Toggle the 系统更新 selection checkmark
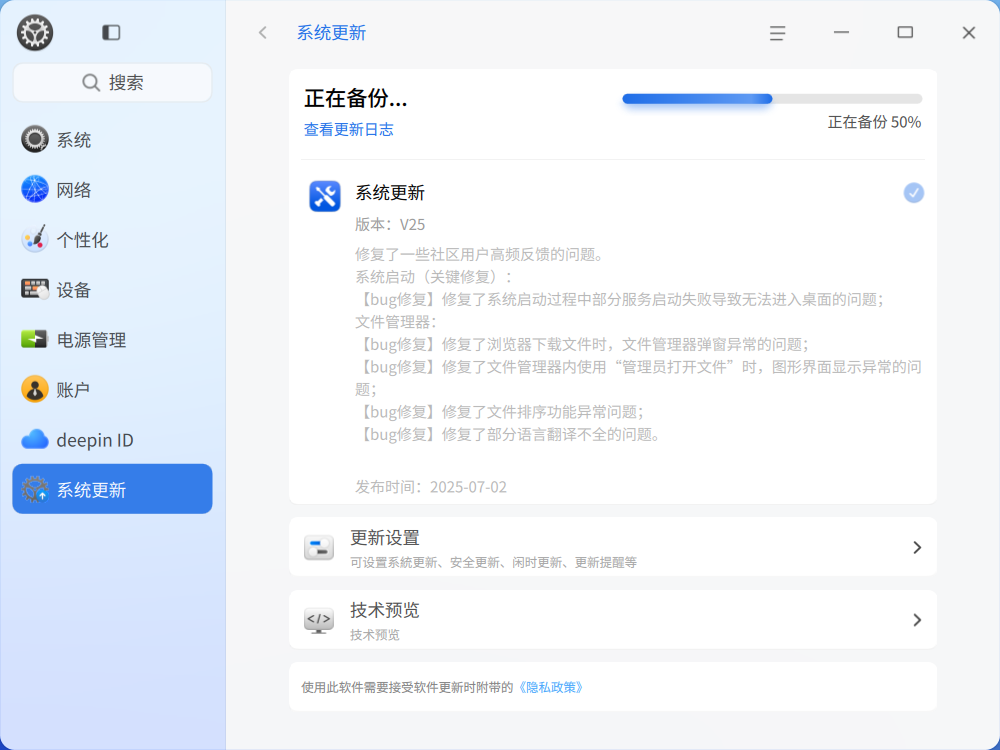The image size is (1000, 750). point(913,193)
